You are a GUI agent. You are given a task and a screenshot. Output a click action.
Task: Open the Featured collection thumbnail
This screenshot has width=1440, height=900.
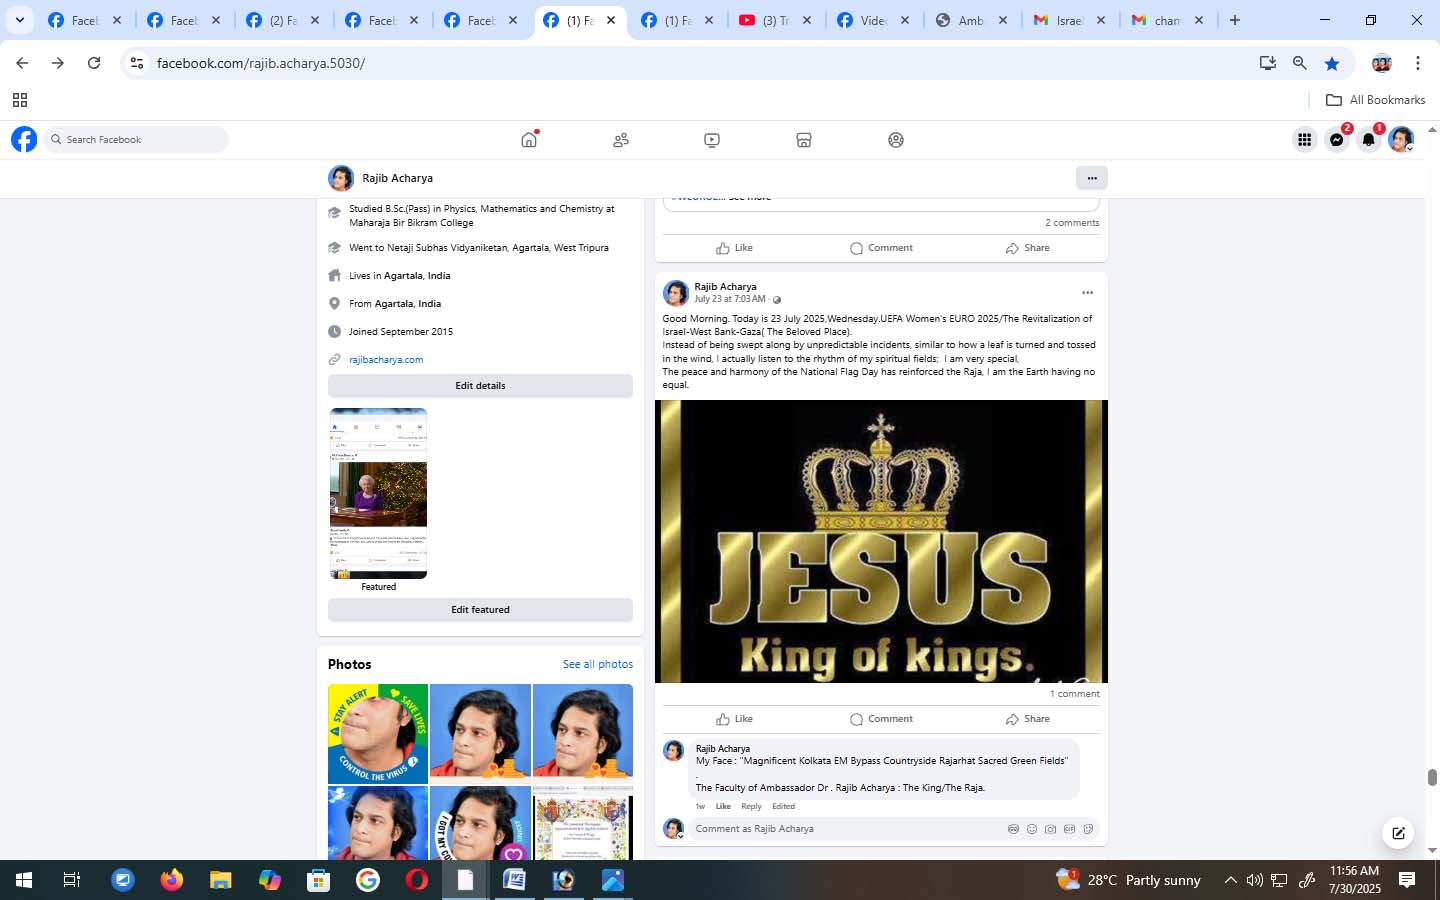(x=378, y=493)
